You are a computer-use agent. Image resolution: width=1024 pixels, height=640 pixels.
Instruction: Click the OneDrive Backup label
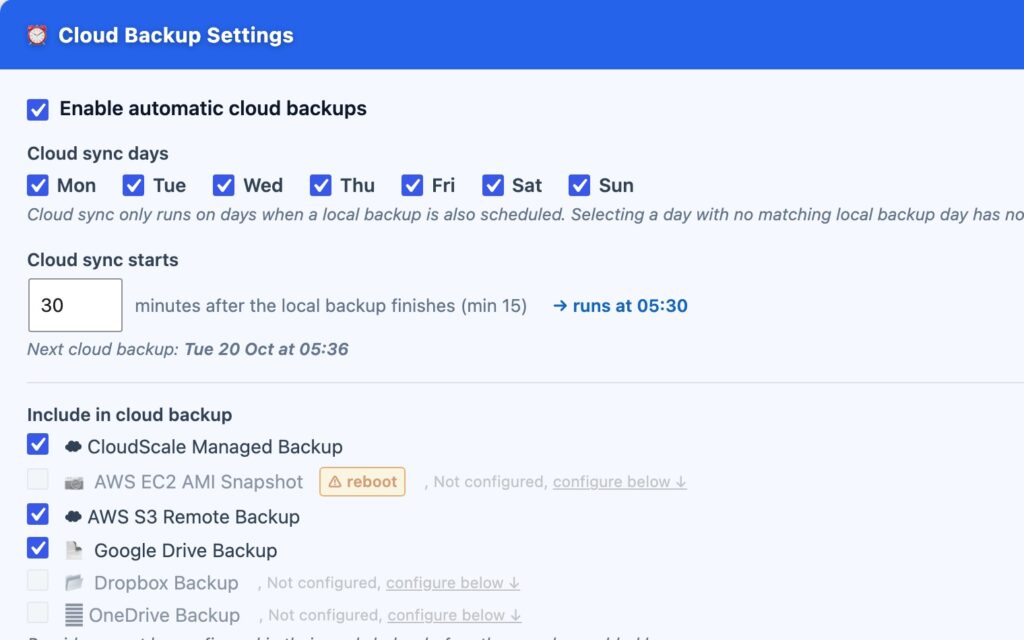pos(165,615)
